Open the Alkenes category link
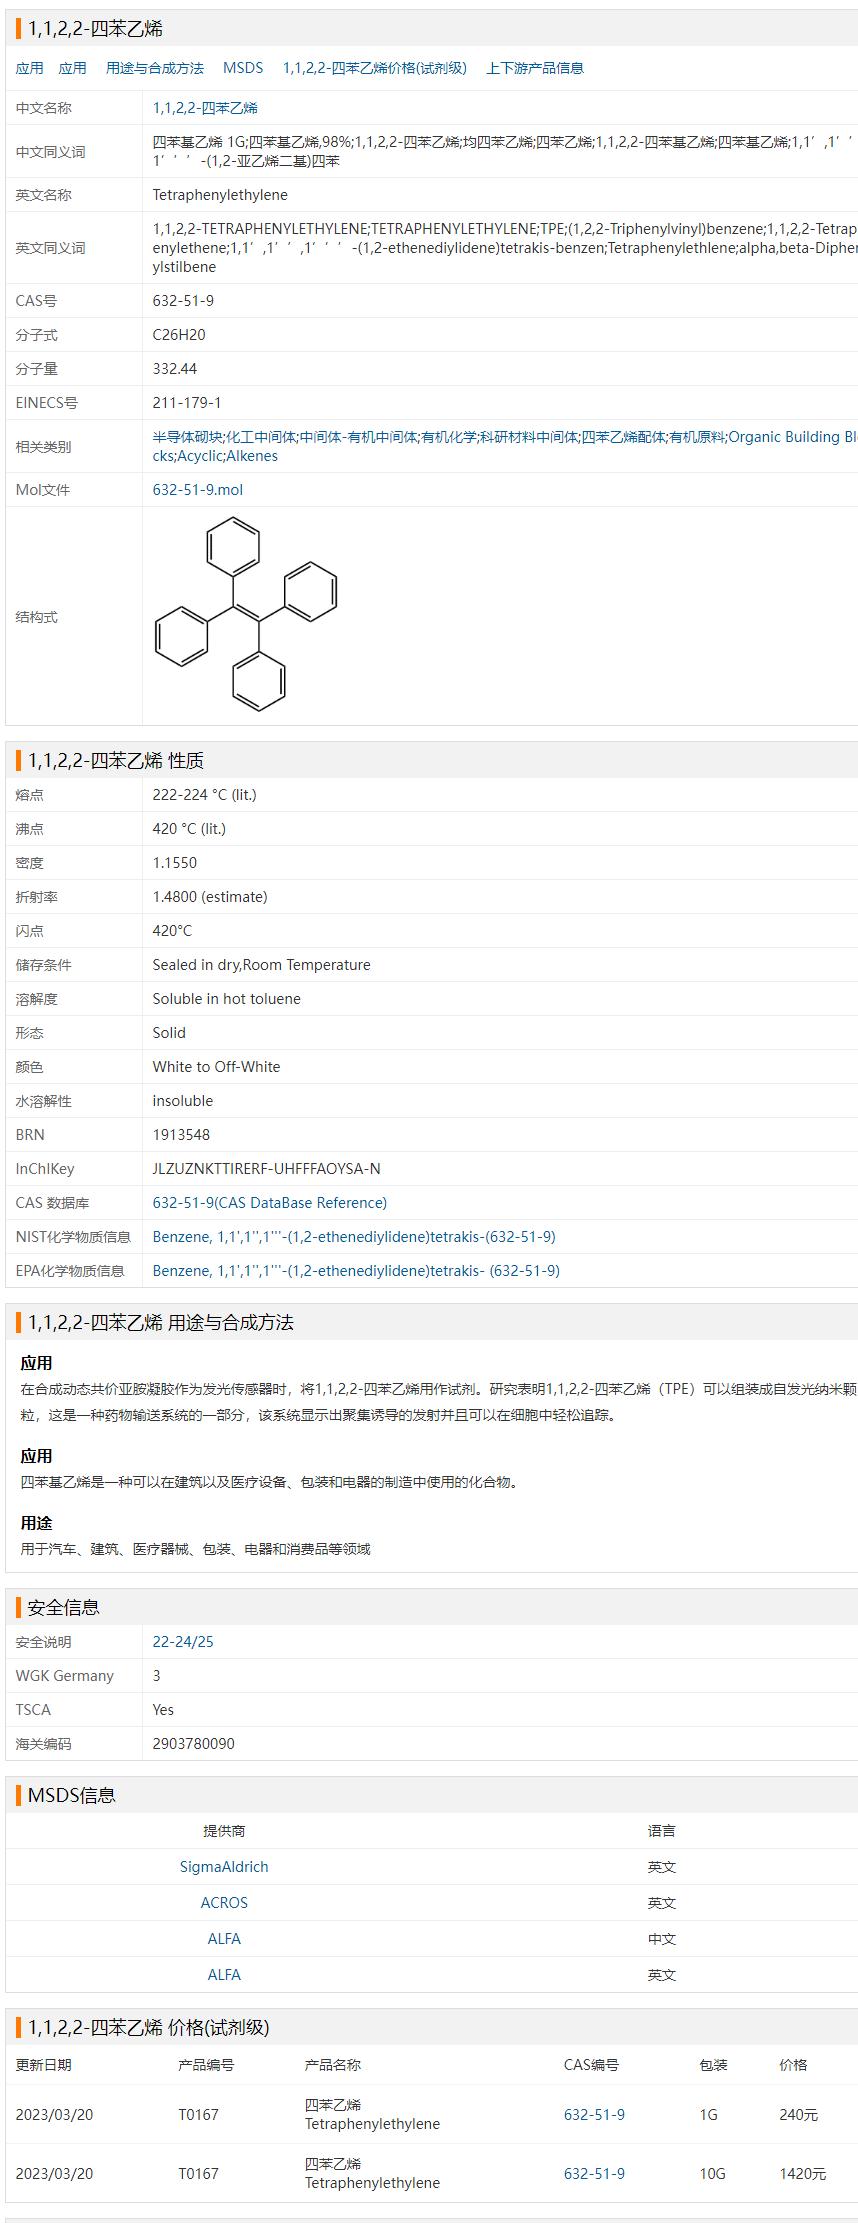858x2223 pixels. 252,456
